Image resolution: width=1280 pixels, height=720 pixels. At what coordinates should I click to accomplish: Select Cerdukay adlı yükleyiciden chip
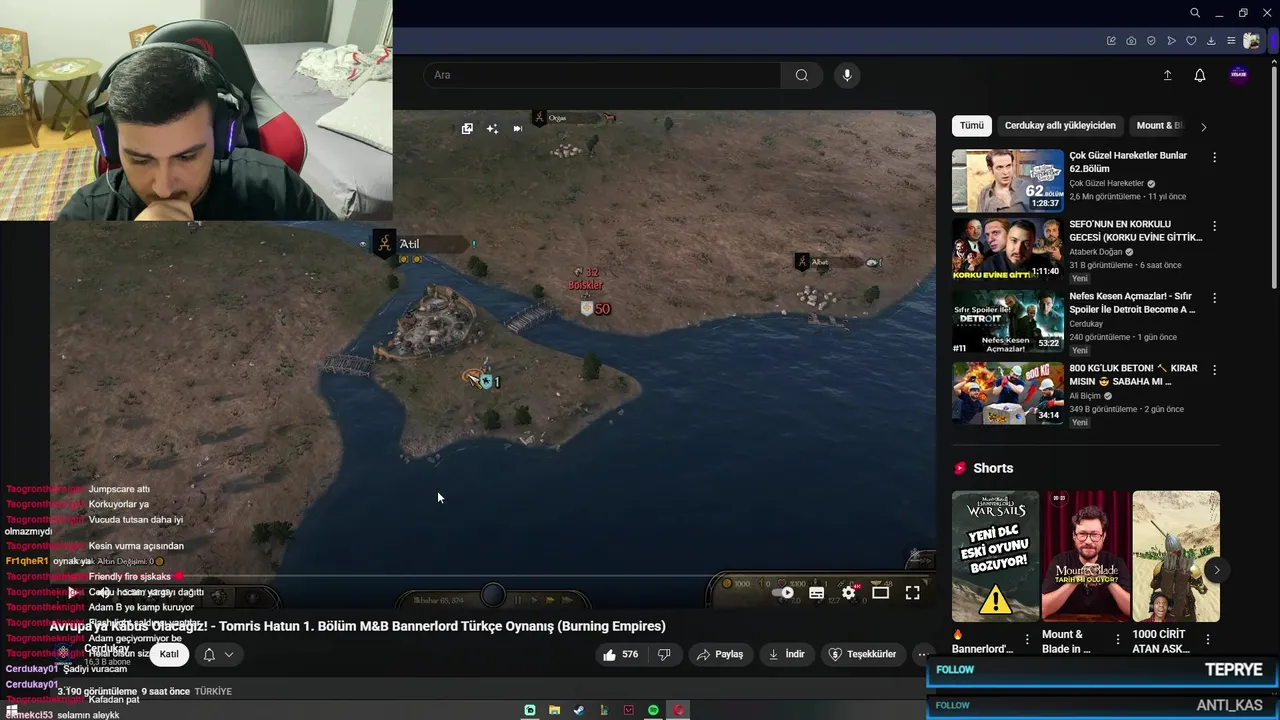click(x=1060, y=126)
